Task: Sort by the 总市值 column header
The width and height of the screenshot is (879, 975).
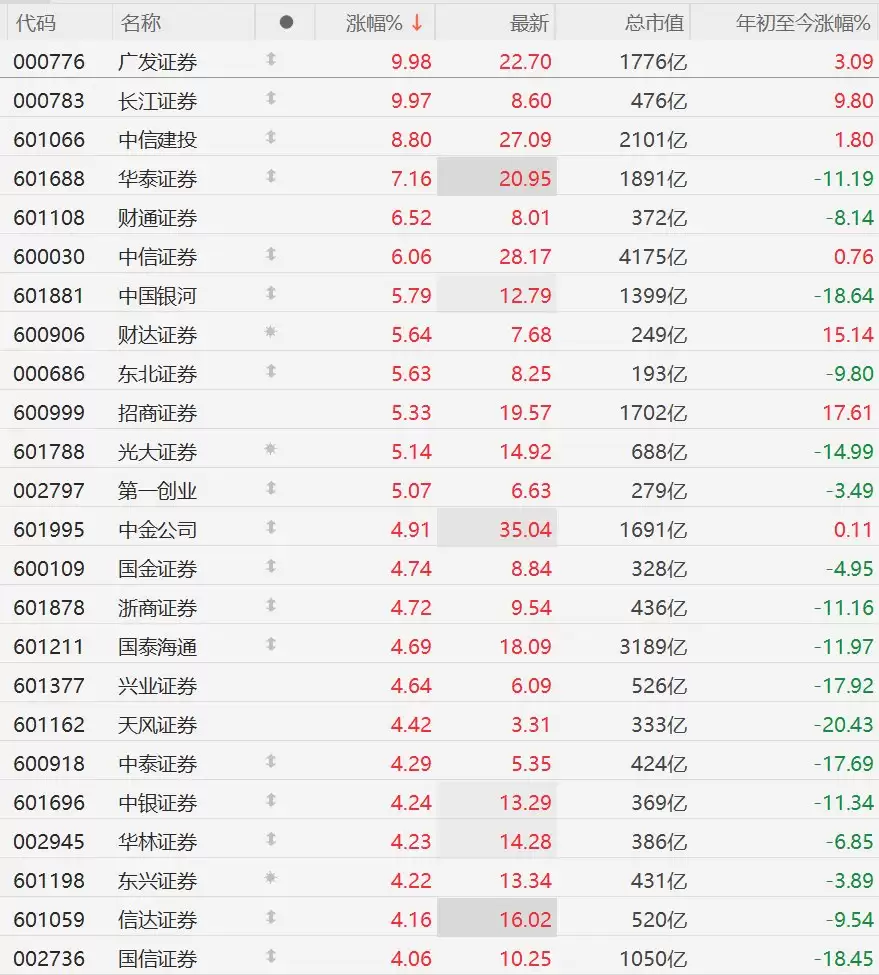Action: (x=655, y=23)
